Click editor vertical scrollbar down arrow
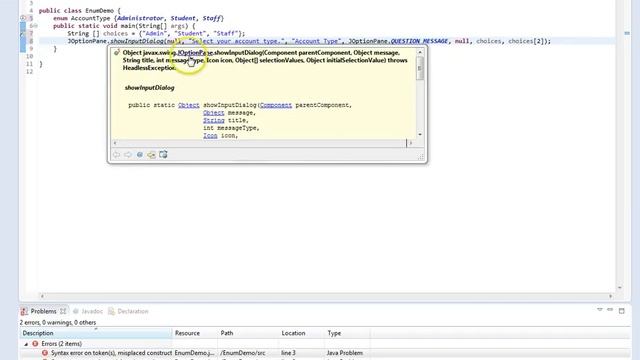The width and height of the screenshot is (640, 360). (x=620, y=288)
